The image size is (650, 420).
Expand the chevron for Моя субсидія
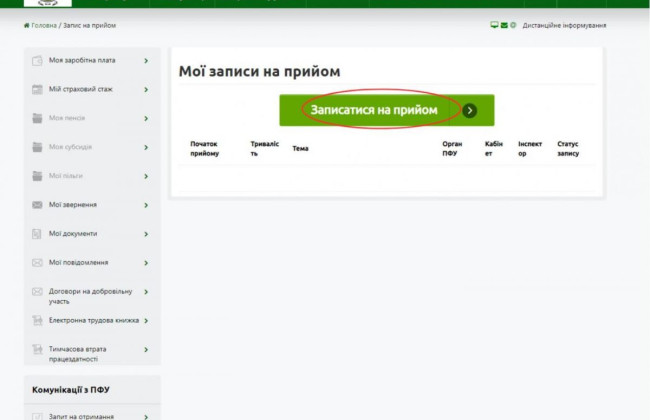point(146,147)
